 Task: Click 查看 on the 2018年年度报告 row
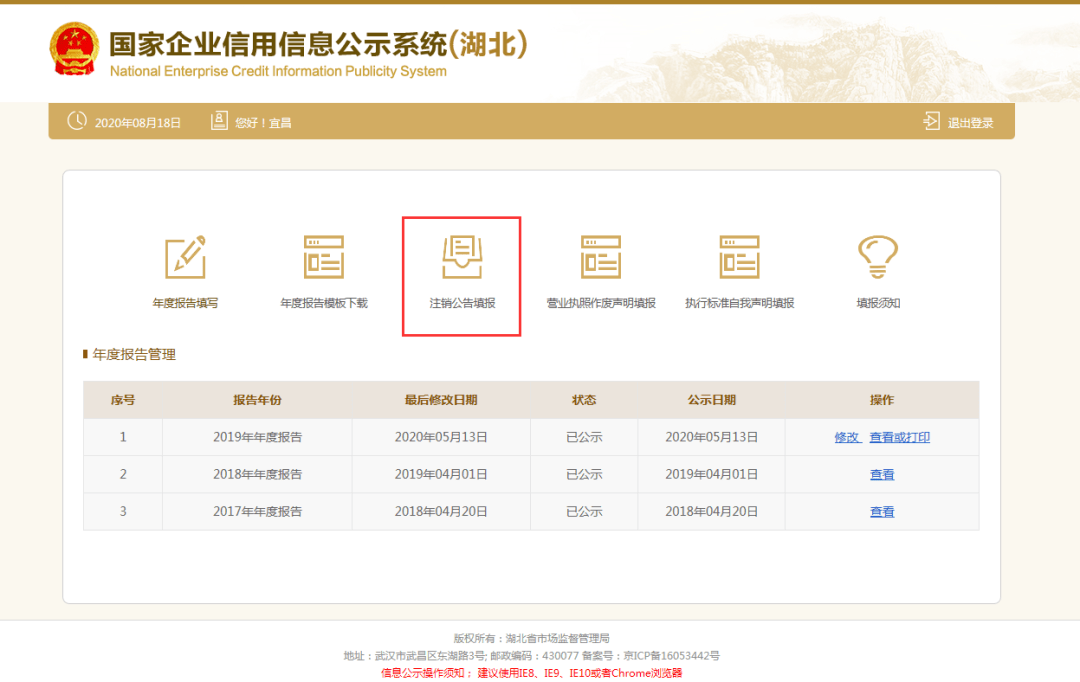click(x=881, y=474)
